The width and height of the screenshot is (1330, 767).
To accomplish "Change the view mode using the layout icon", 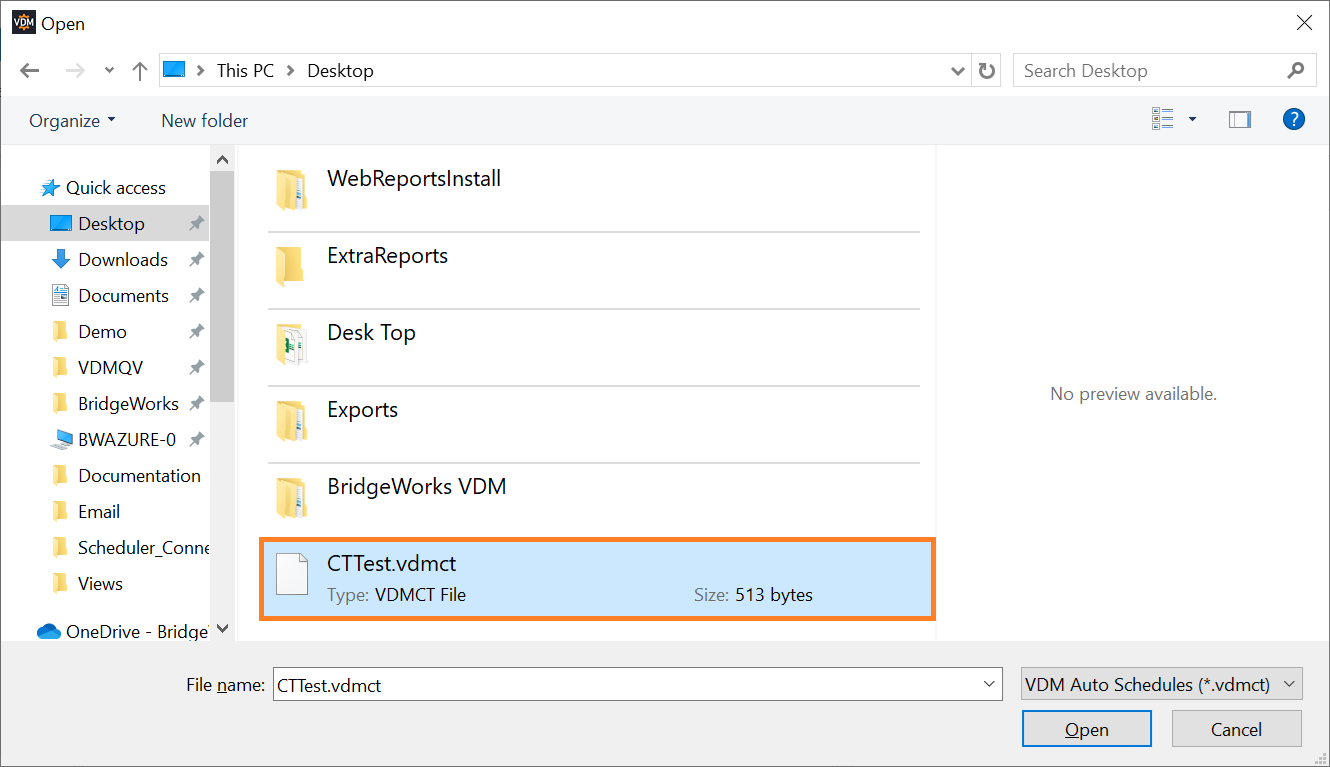I will click(1163, 118).
